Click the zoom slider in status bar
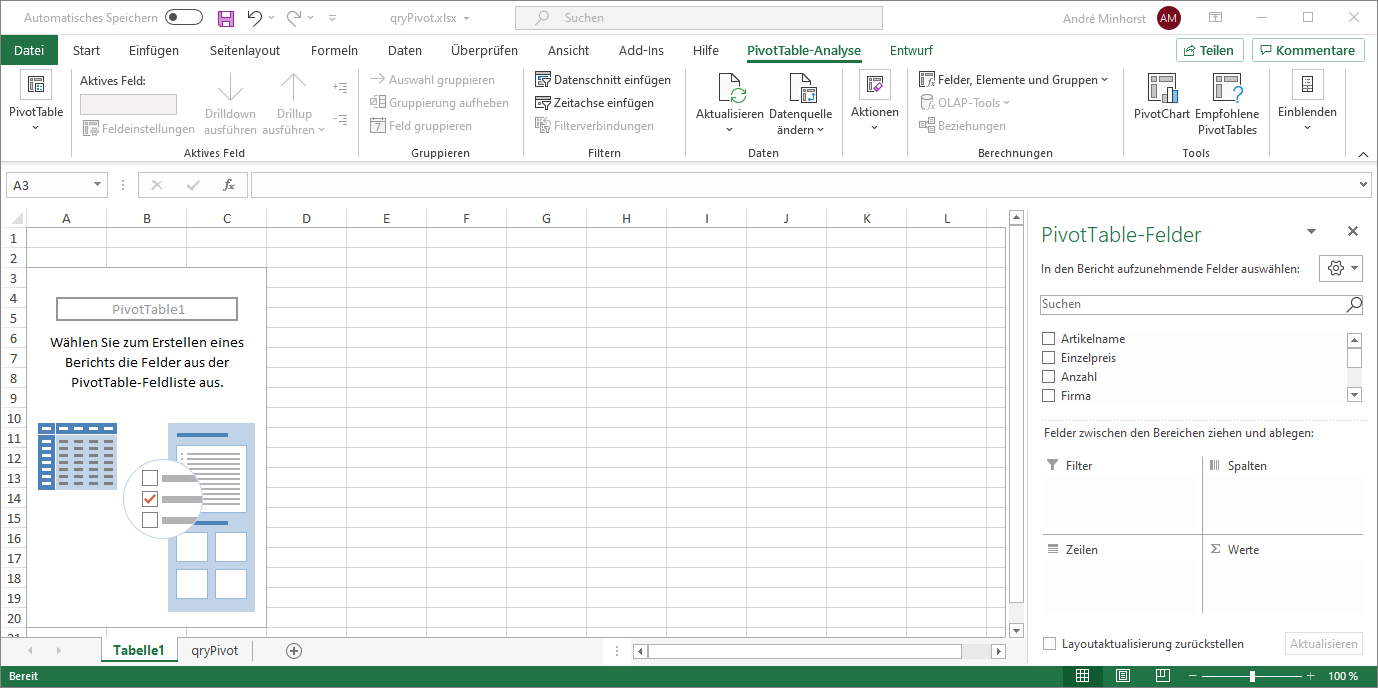 (1252, 677)
